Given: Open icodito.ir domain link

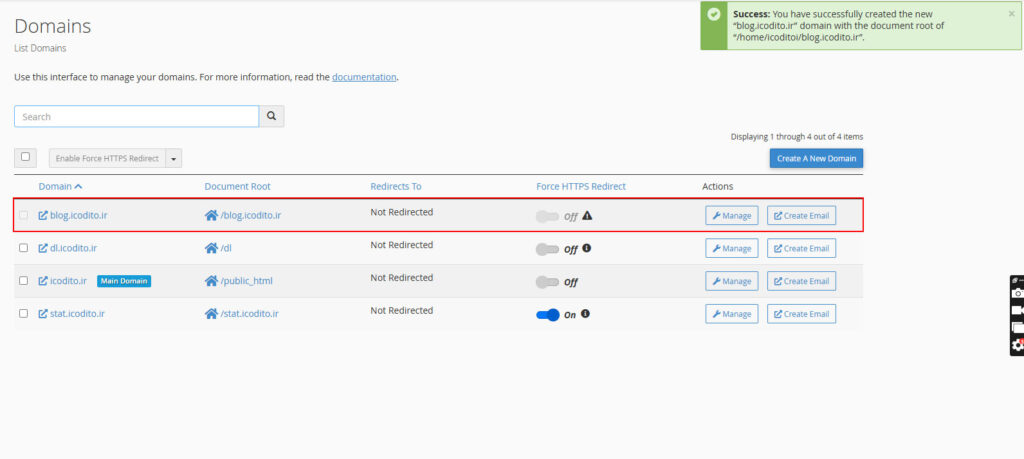Looking at the screenshot, I should coord(68,281).
